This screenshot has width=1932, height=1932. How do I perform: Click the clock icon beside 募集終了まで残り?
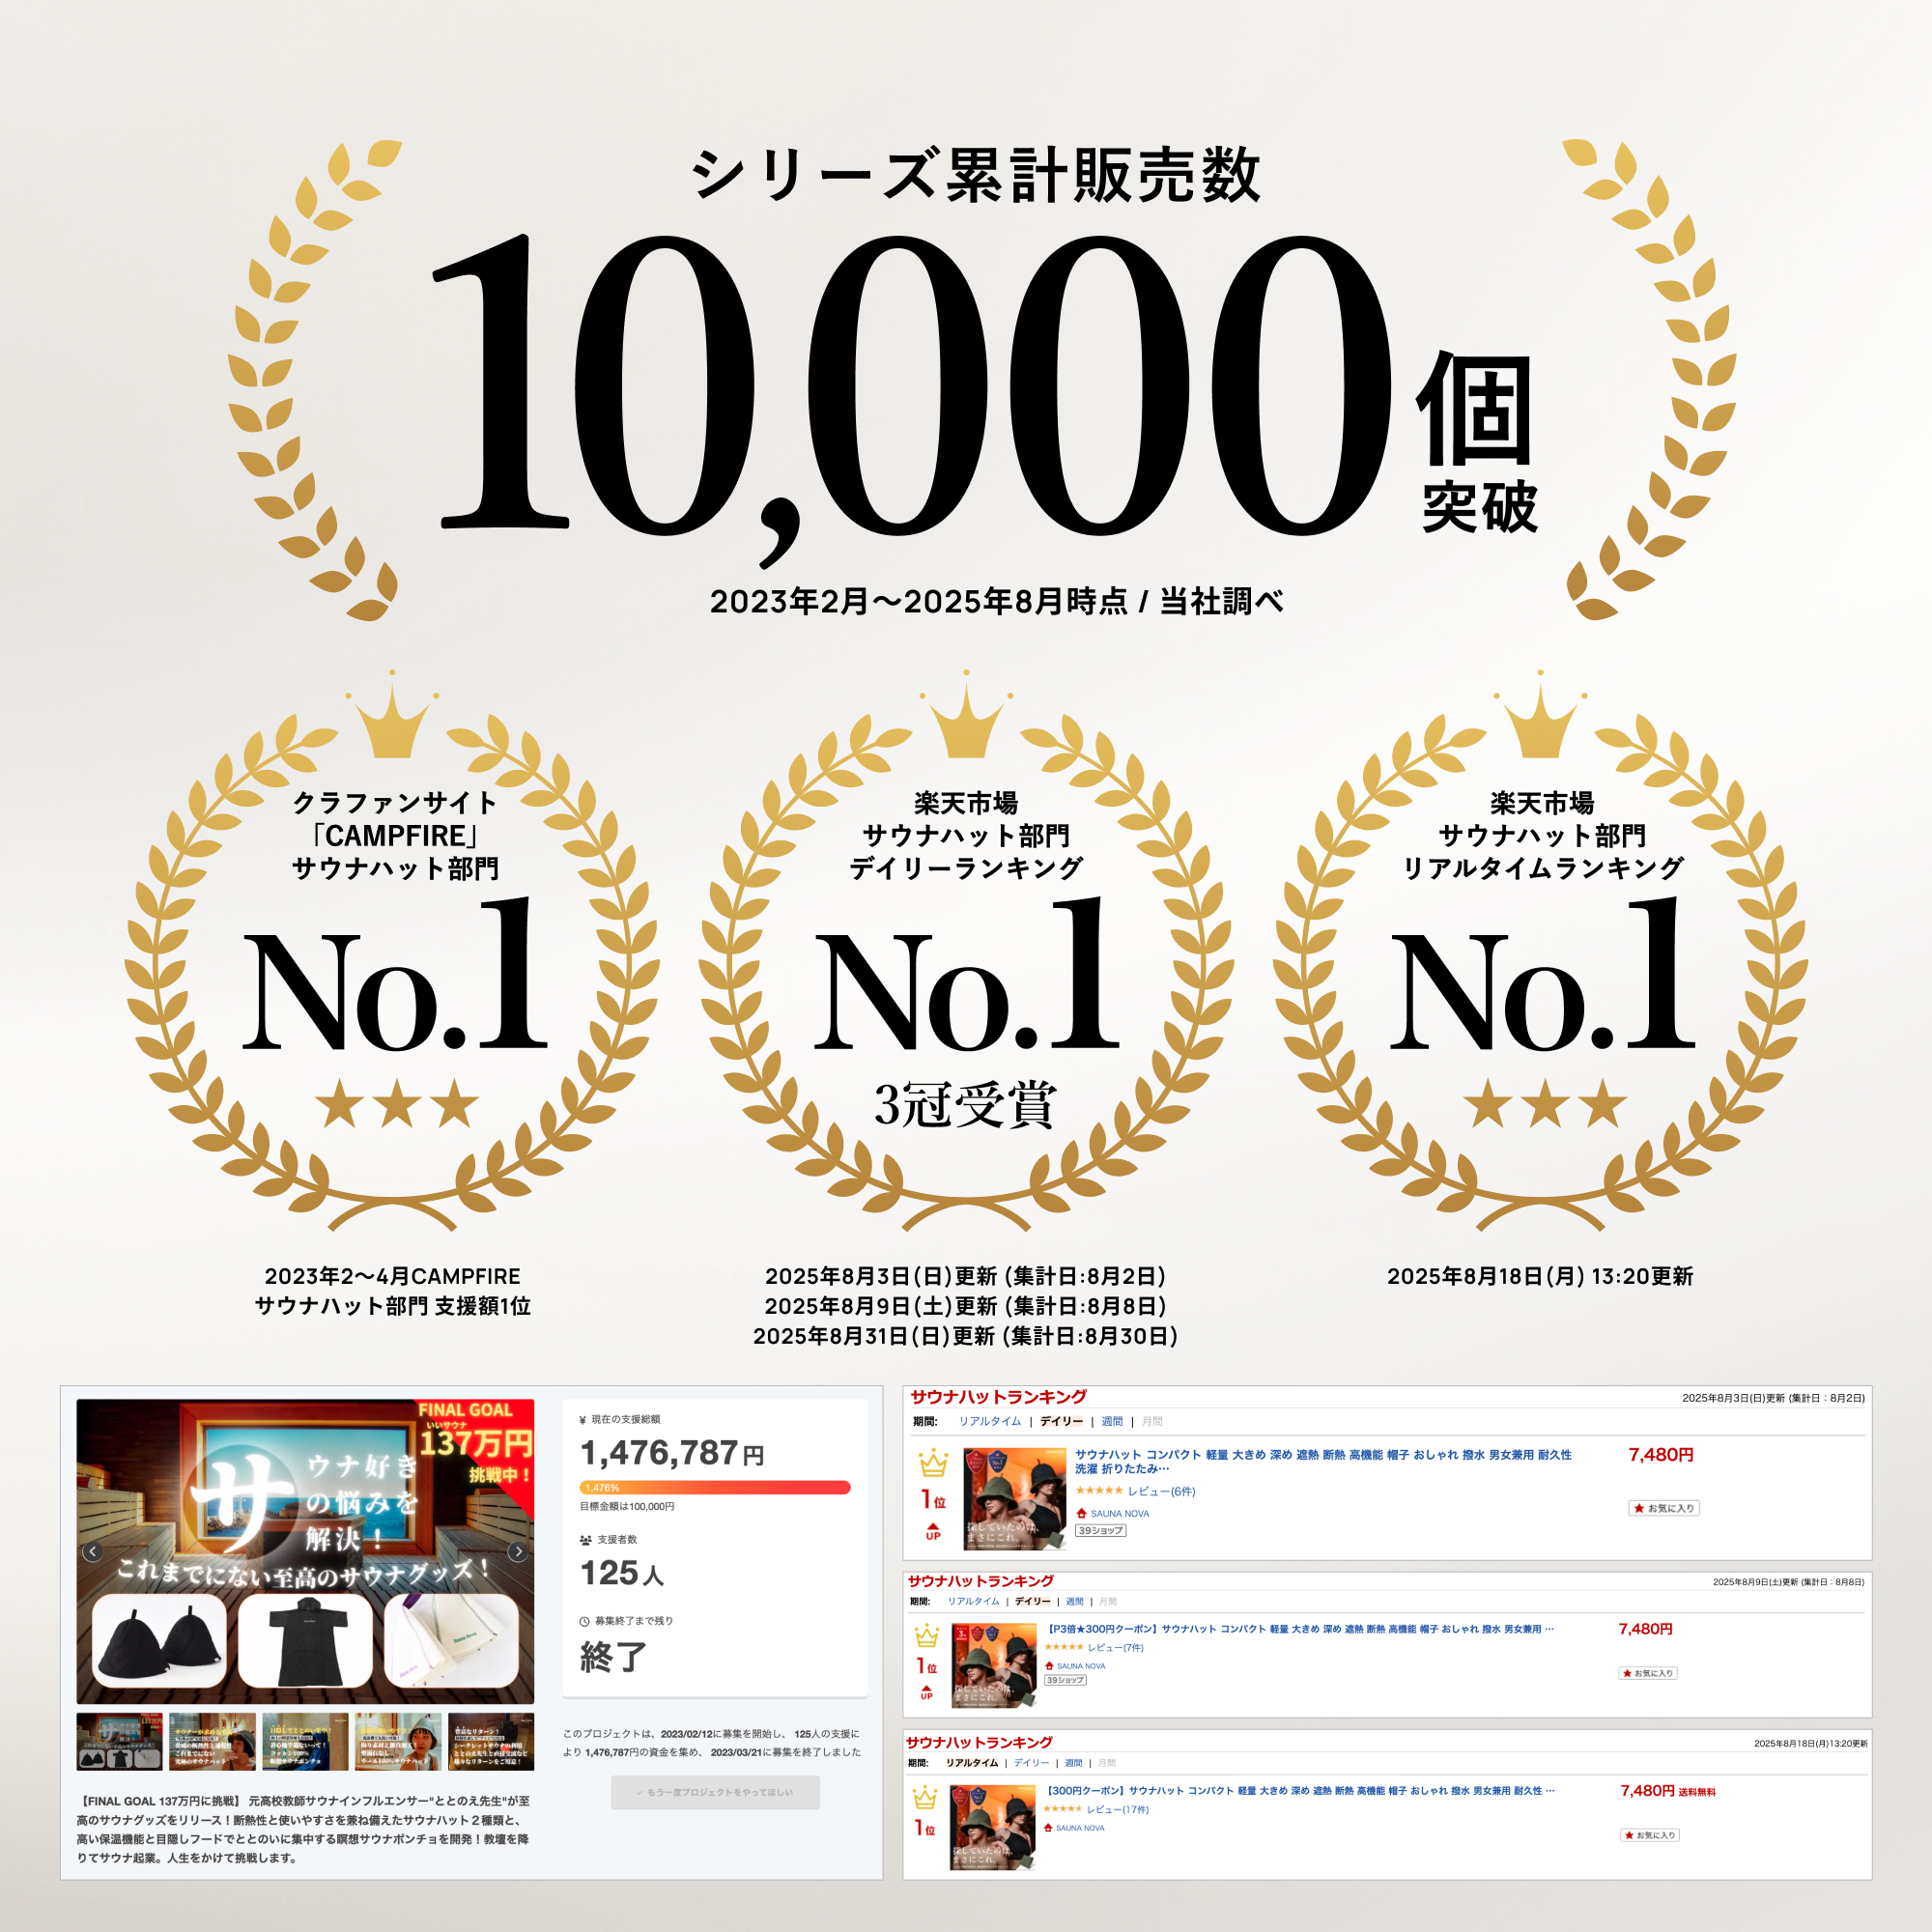[585, 1621]
